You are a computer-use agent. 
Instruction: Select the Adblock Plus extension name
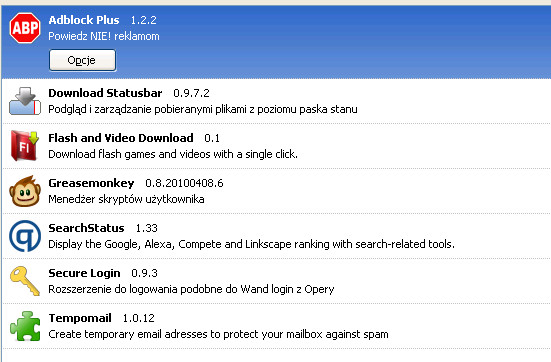[84, 20]
